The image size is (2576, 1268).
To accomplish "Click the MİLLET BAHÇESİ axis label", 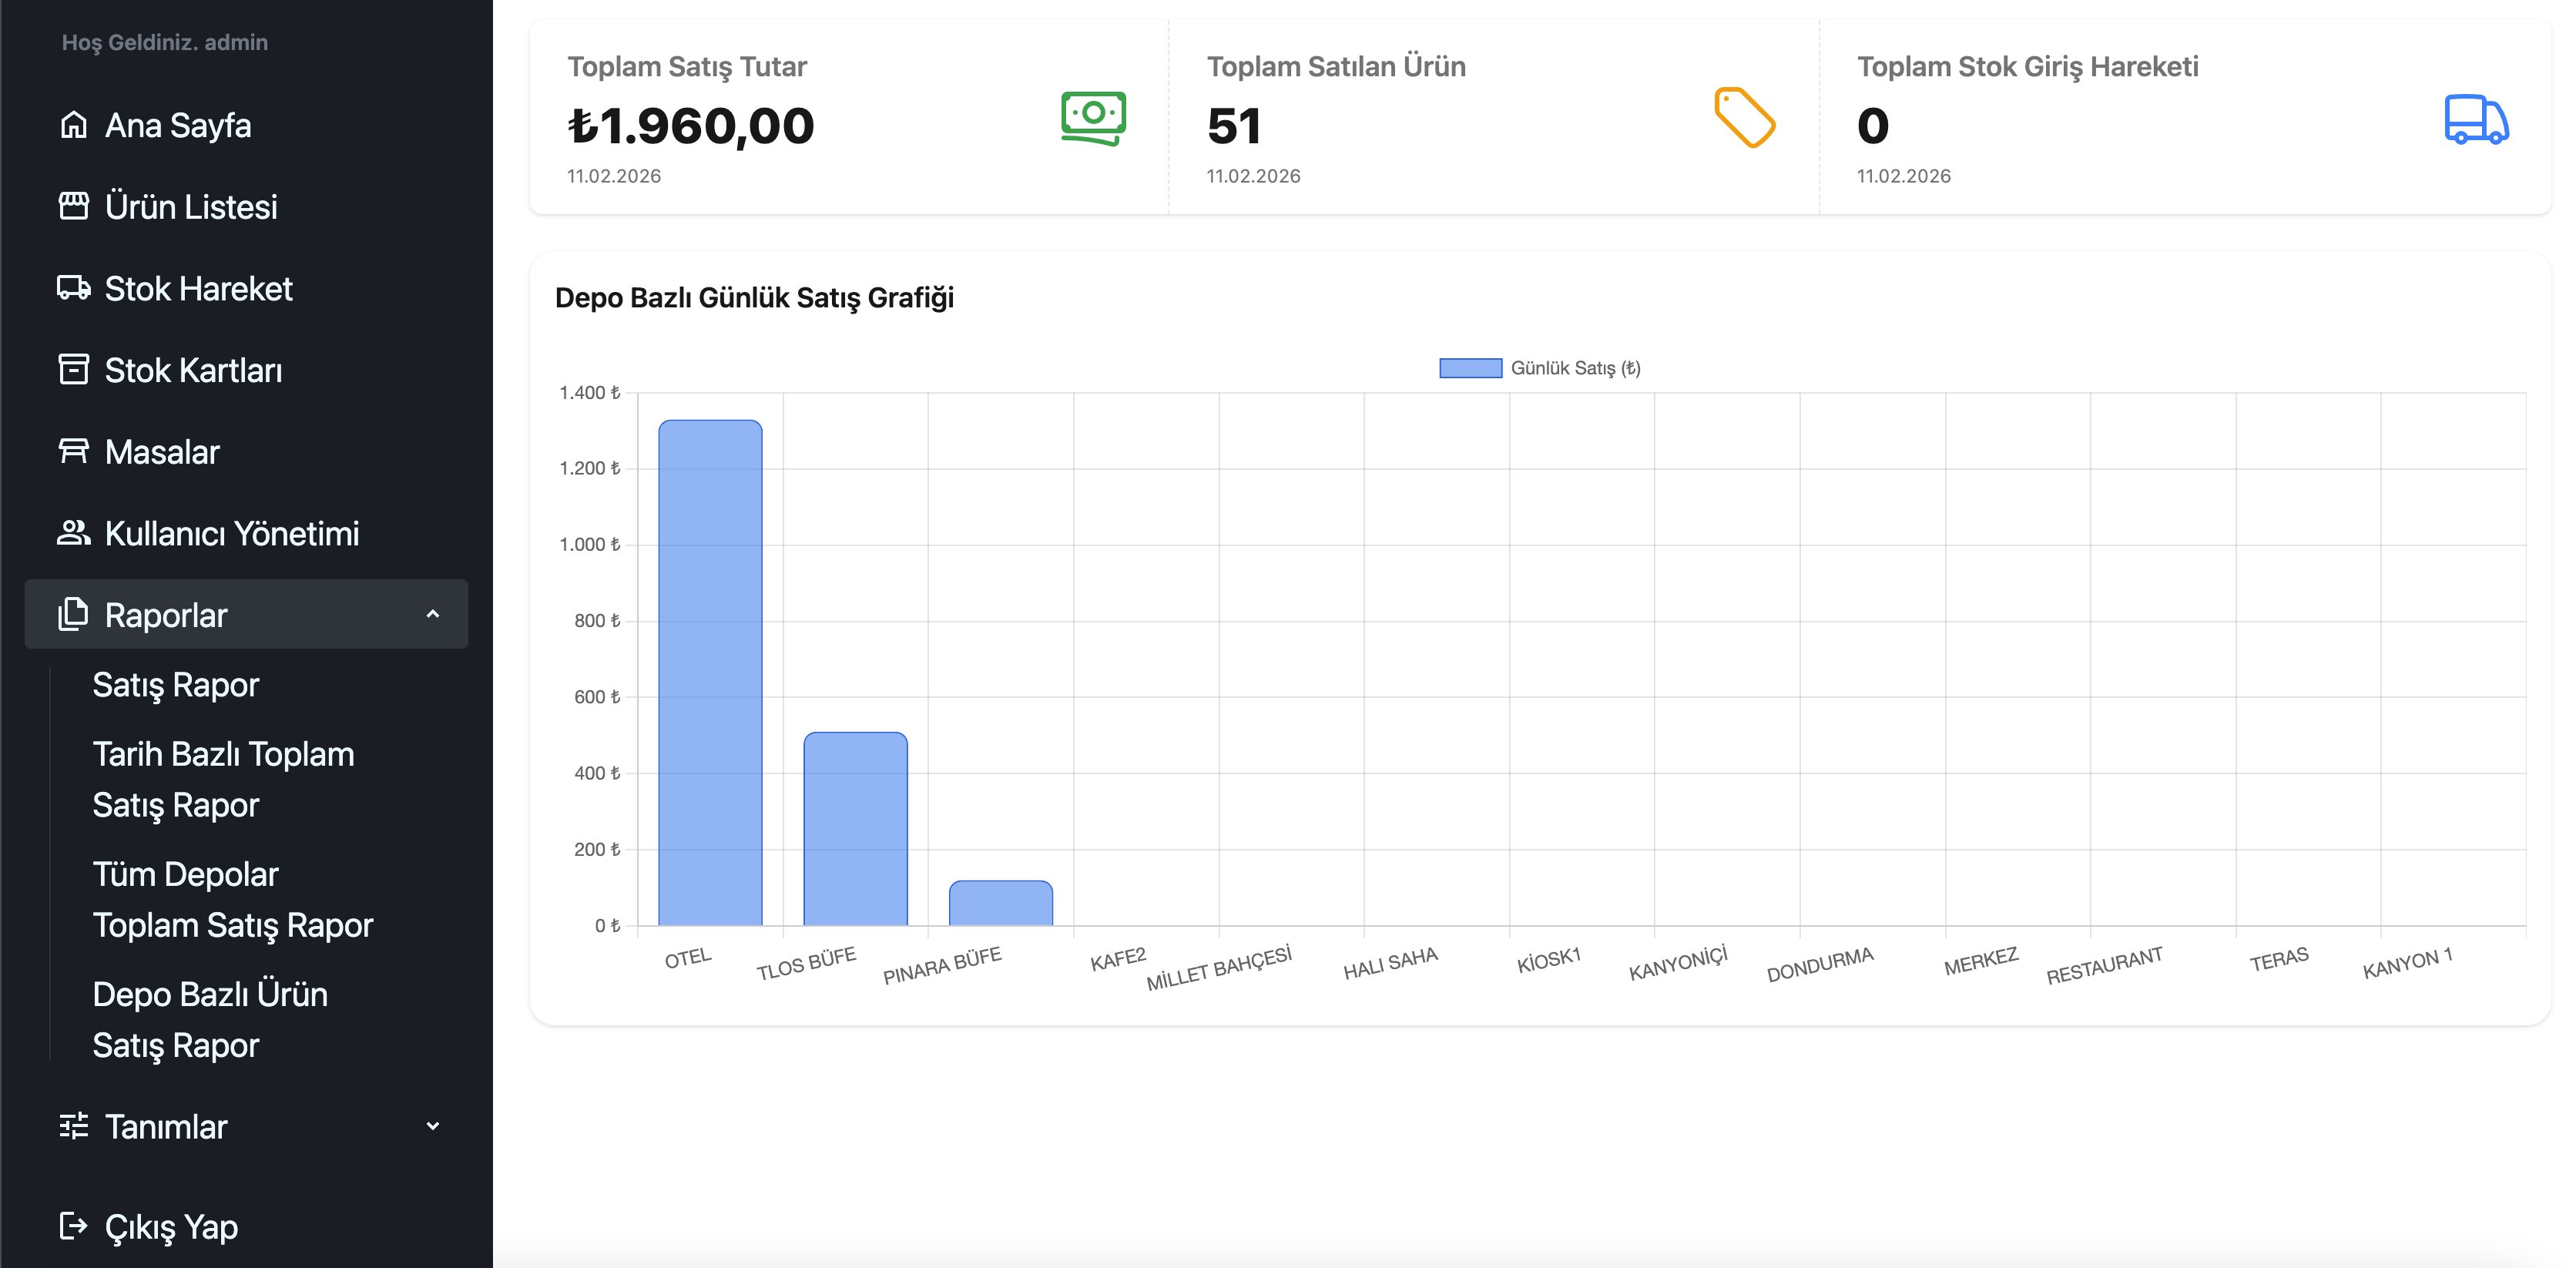I will (1219, 967).
